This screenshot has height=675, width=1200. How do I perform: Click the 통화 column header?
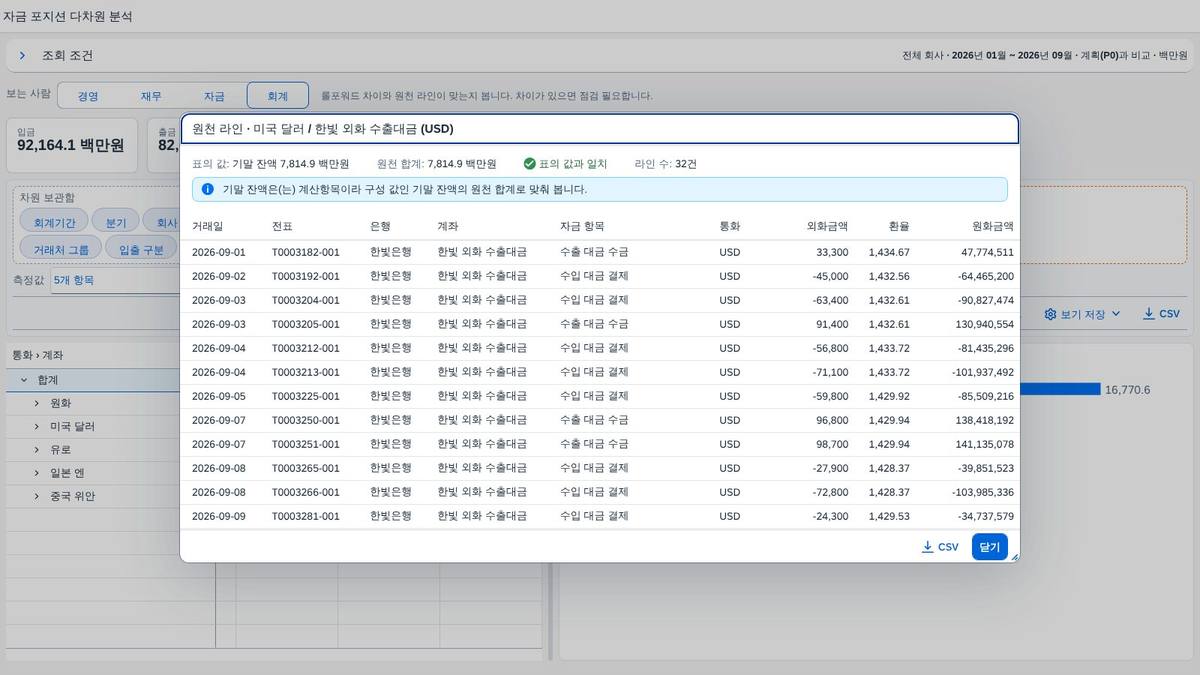(x=729, y=226)
